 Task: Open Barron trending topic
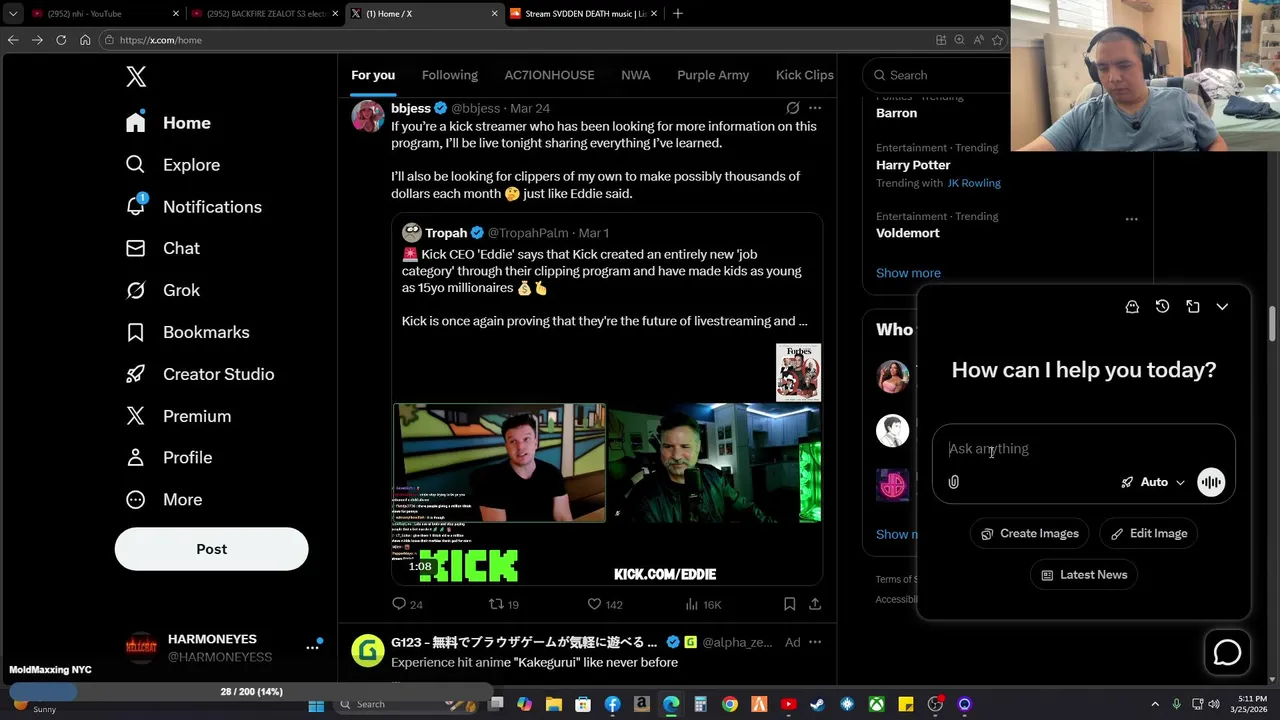tap(896, 113)
